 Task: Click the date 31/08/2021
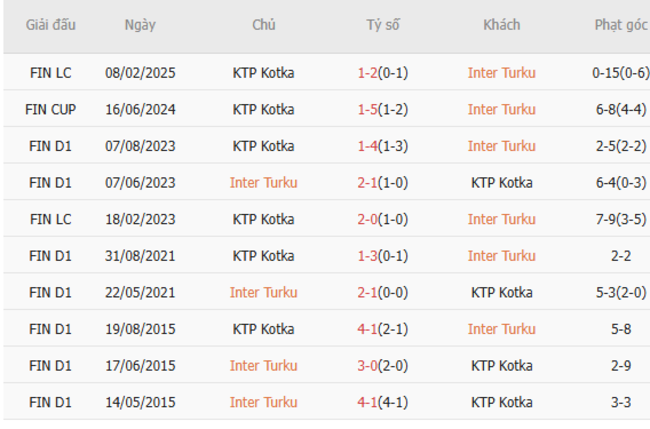tap(140, 256)
